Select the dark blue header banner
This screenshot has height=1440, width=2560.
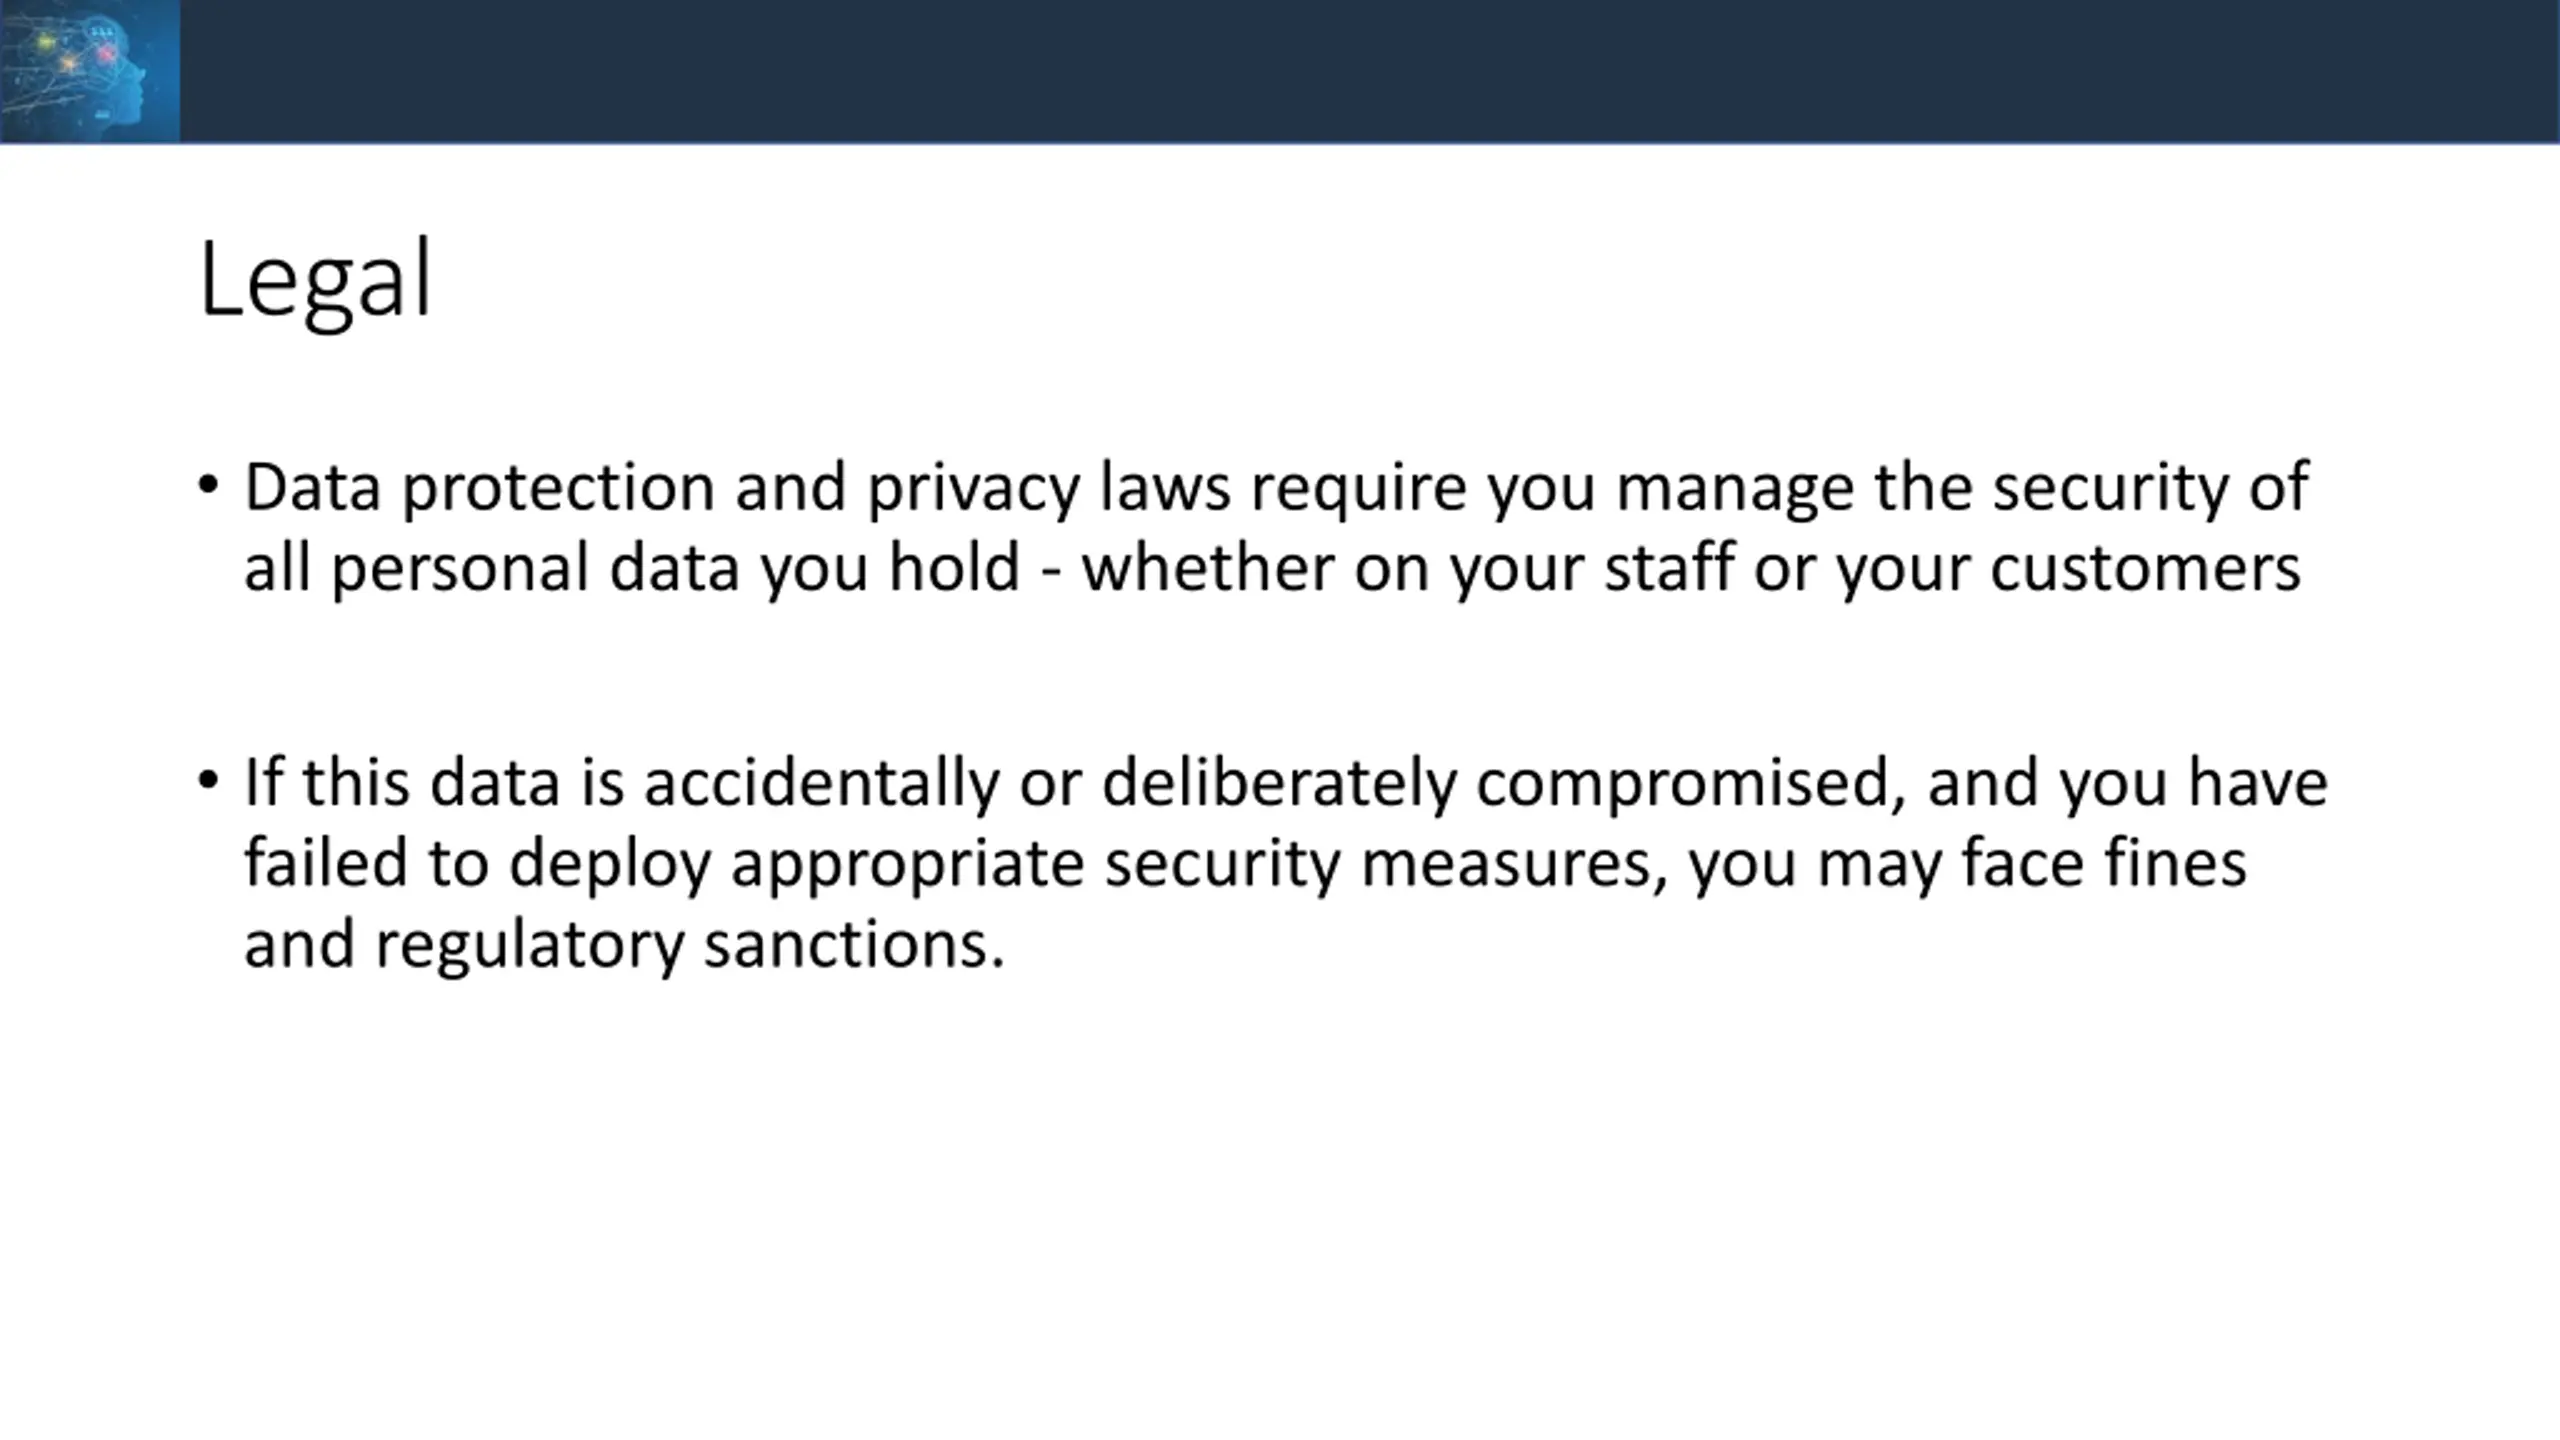[x=1280, y=71]
